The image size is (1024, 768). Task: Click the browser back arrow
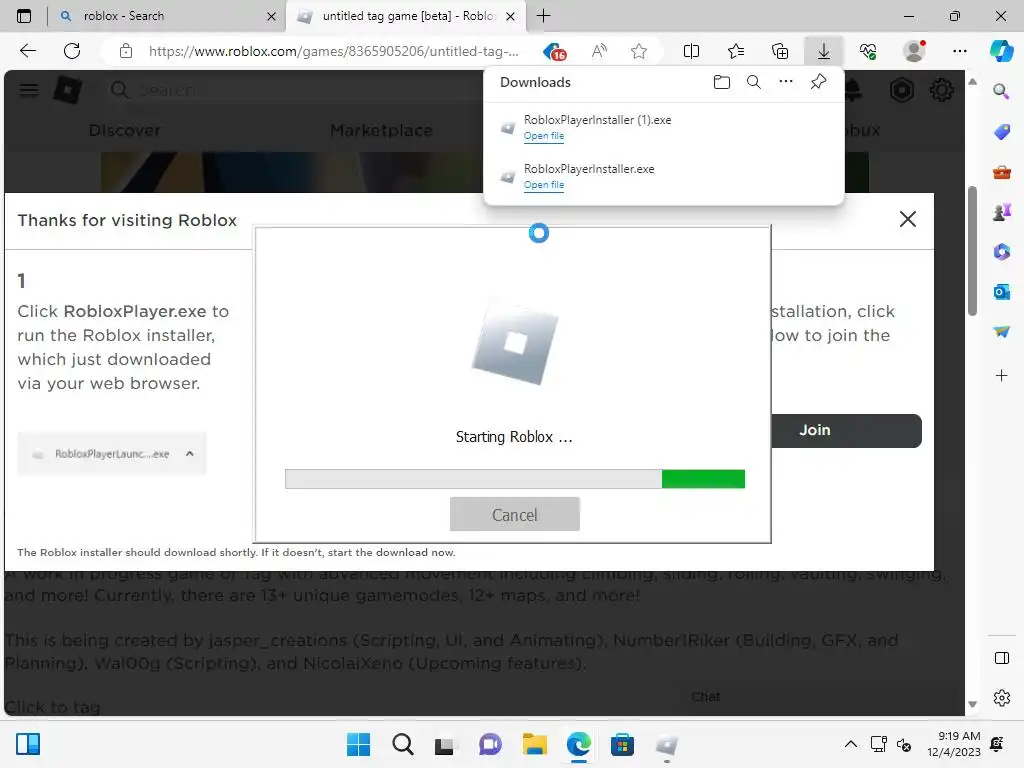pyautogui.click(x=27, y=51)
